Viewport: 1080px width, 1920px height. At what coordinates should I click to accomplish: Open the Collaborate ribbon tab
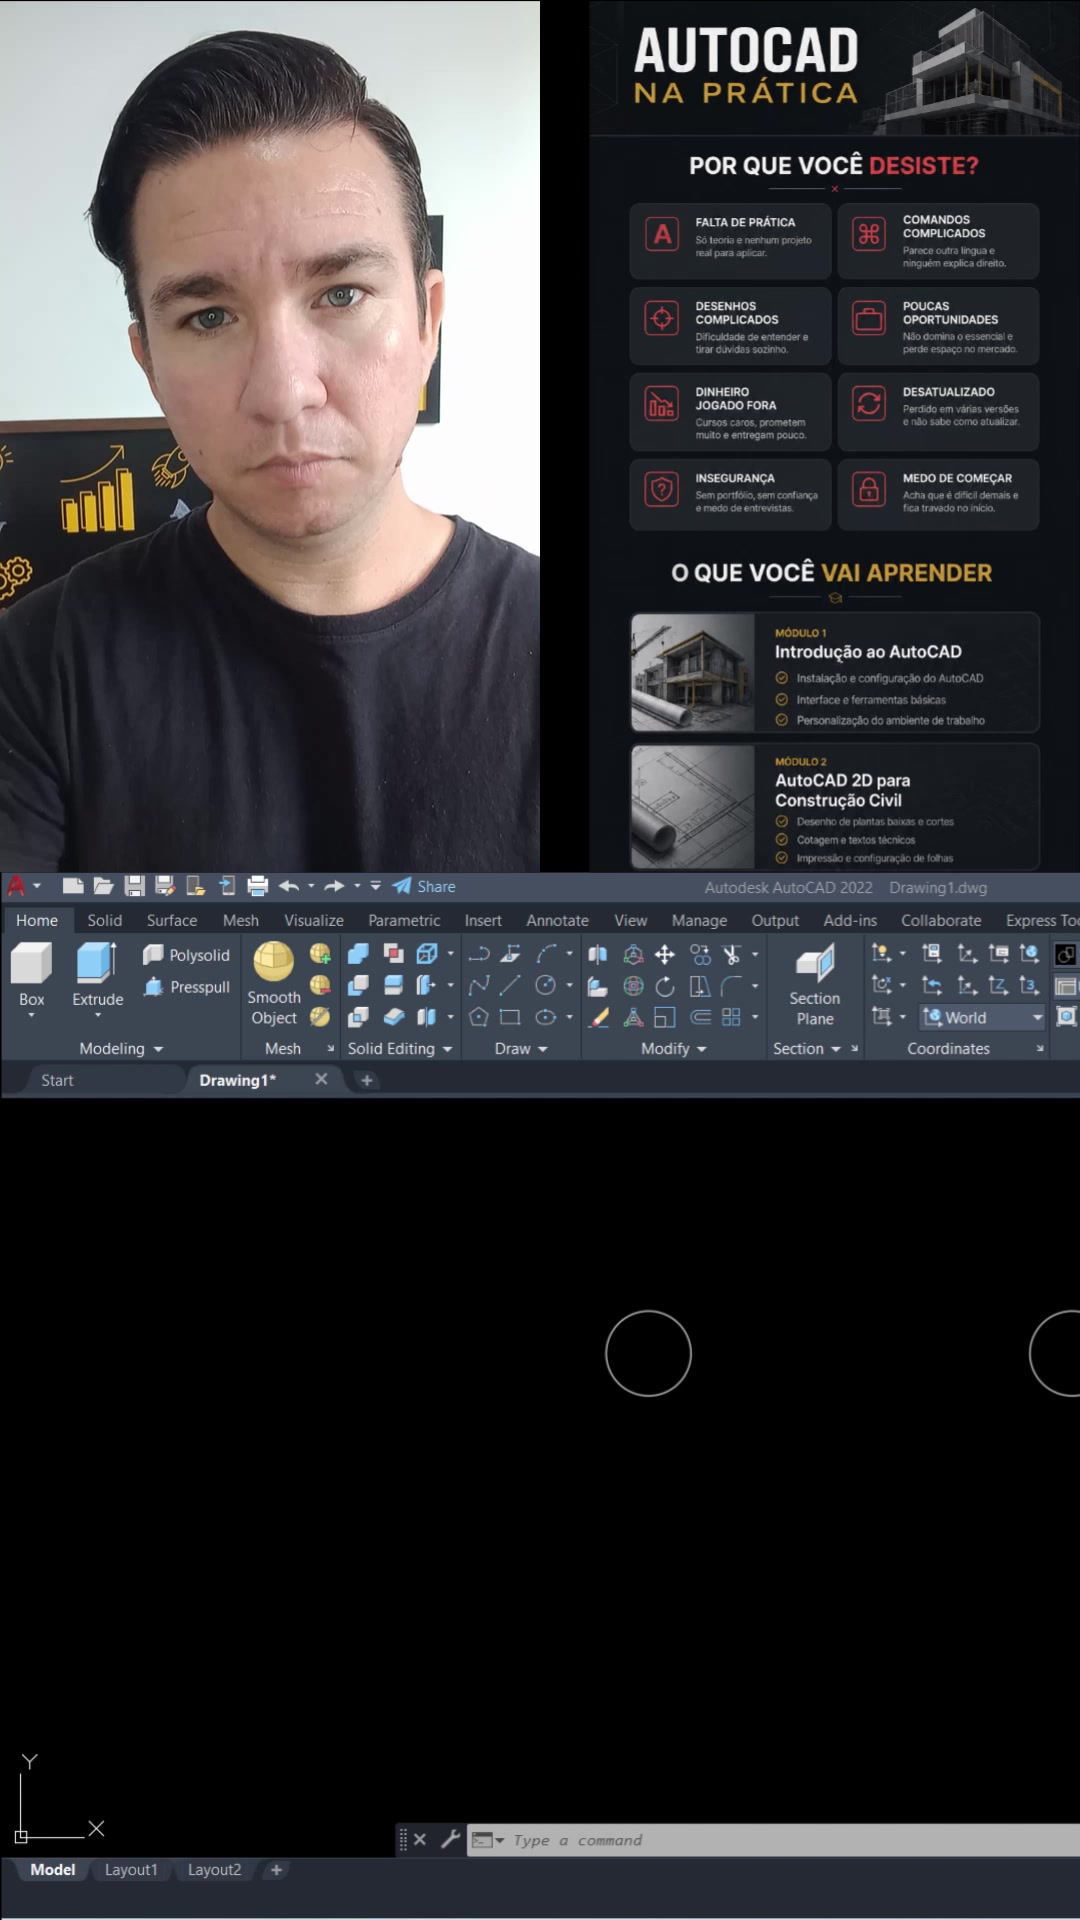pos(941,920)
